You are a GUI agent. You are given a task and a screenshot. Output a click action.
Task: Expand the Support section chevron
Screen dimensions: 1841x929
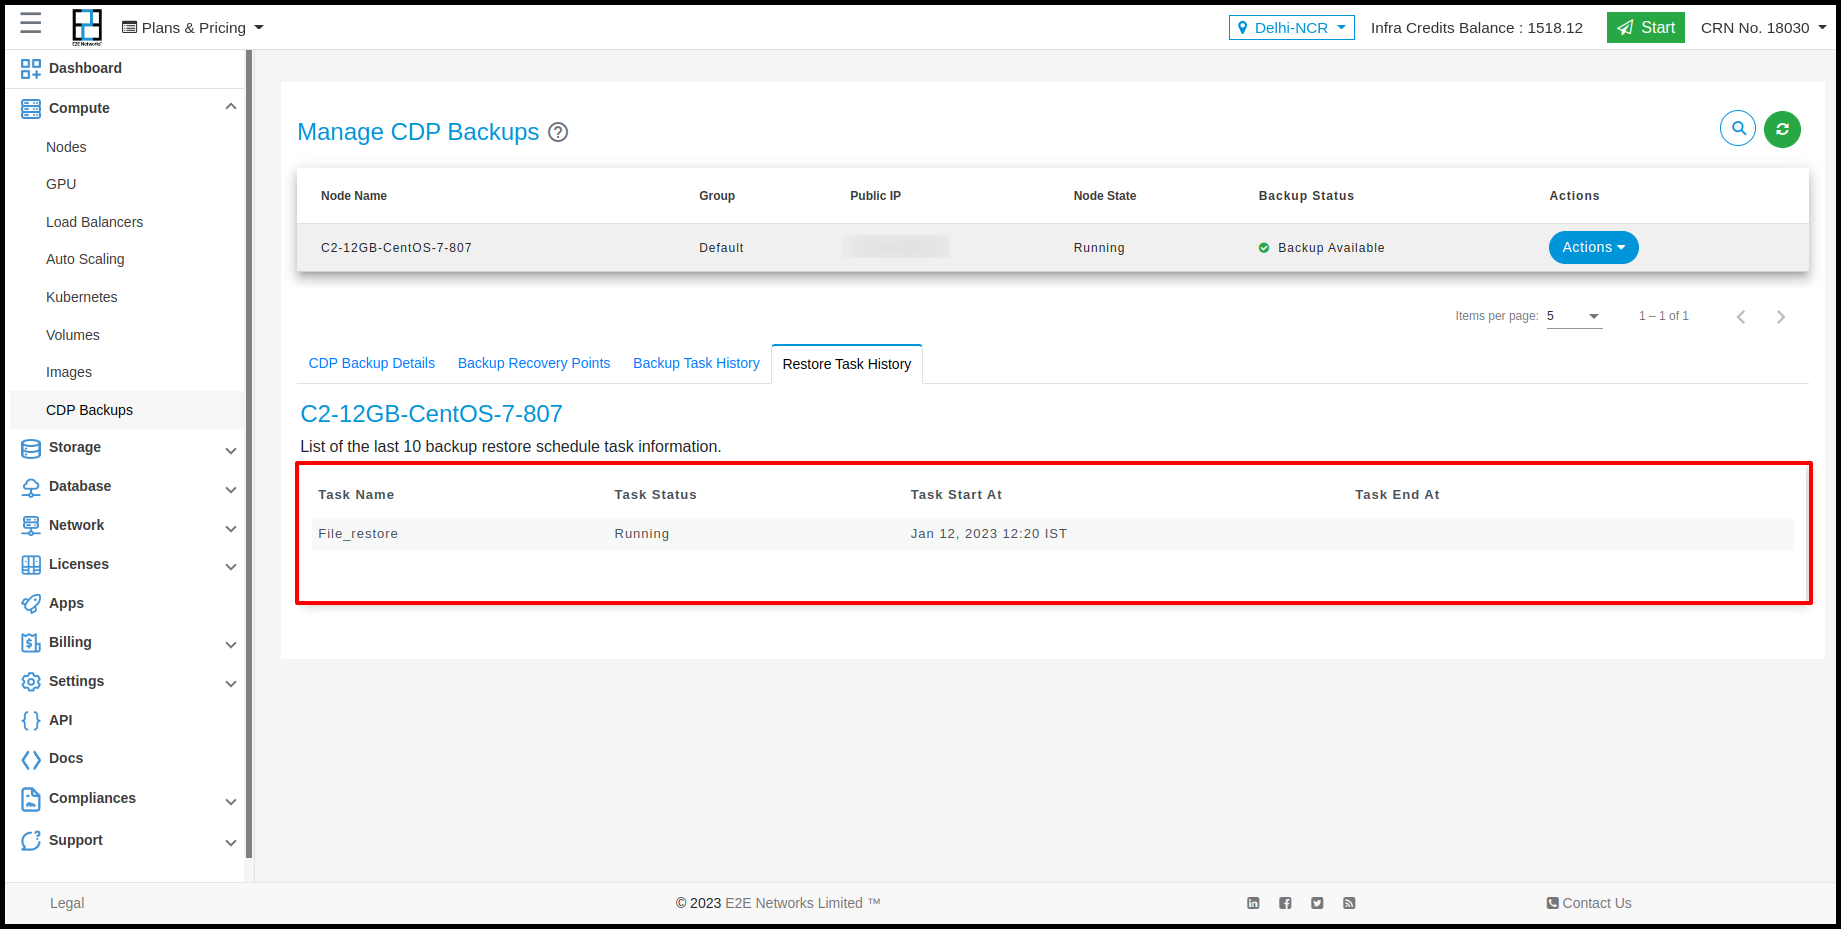[x=231, y=843]
